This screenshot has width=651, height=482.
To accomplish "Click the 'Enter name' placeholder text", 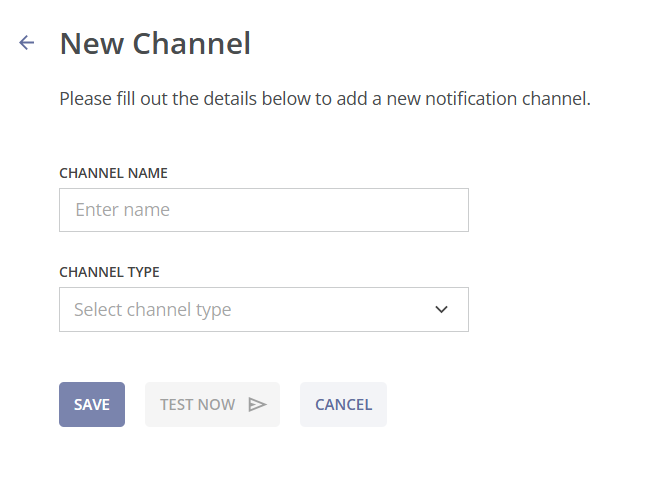I will point(122,210).
